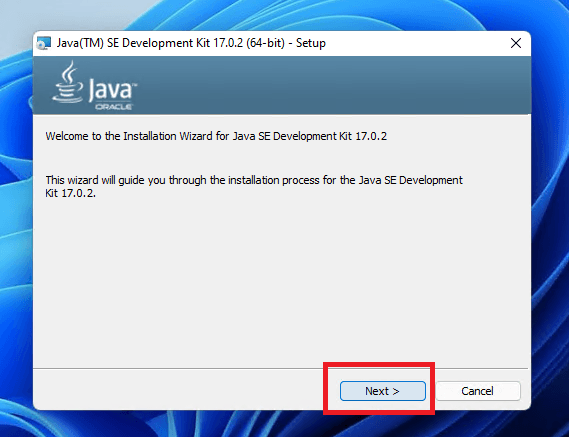Click the word Setup in title bar
This screenshot has height=437, width=569.
[311, 43]
